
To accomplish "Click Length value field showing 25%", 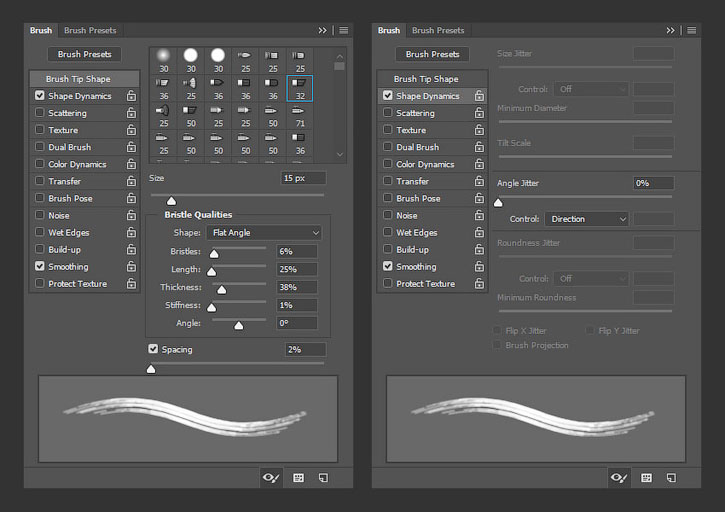I will 297,269.
